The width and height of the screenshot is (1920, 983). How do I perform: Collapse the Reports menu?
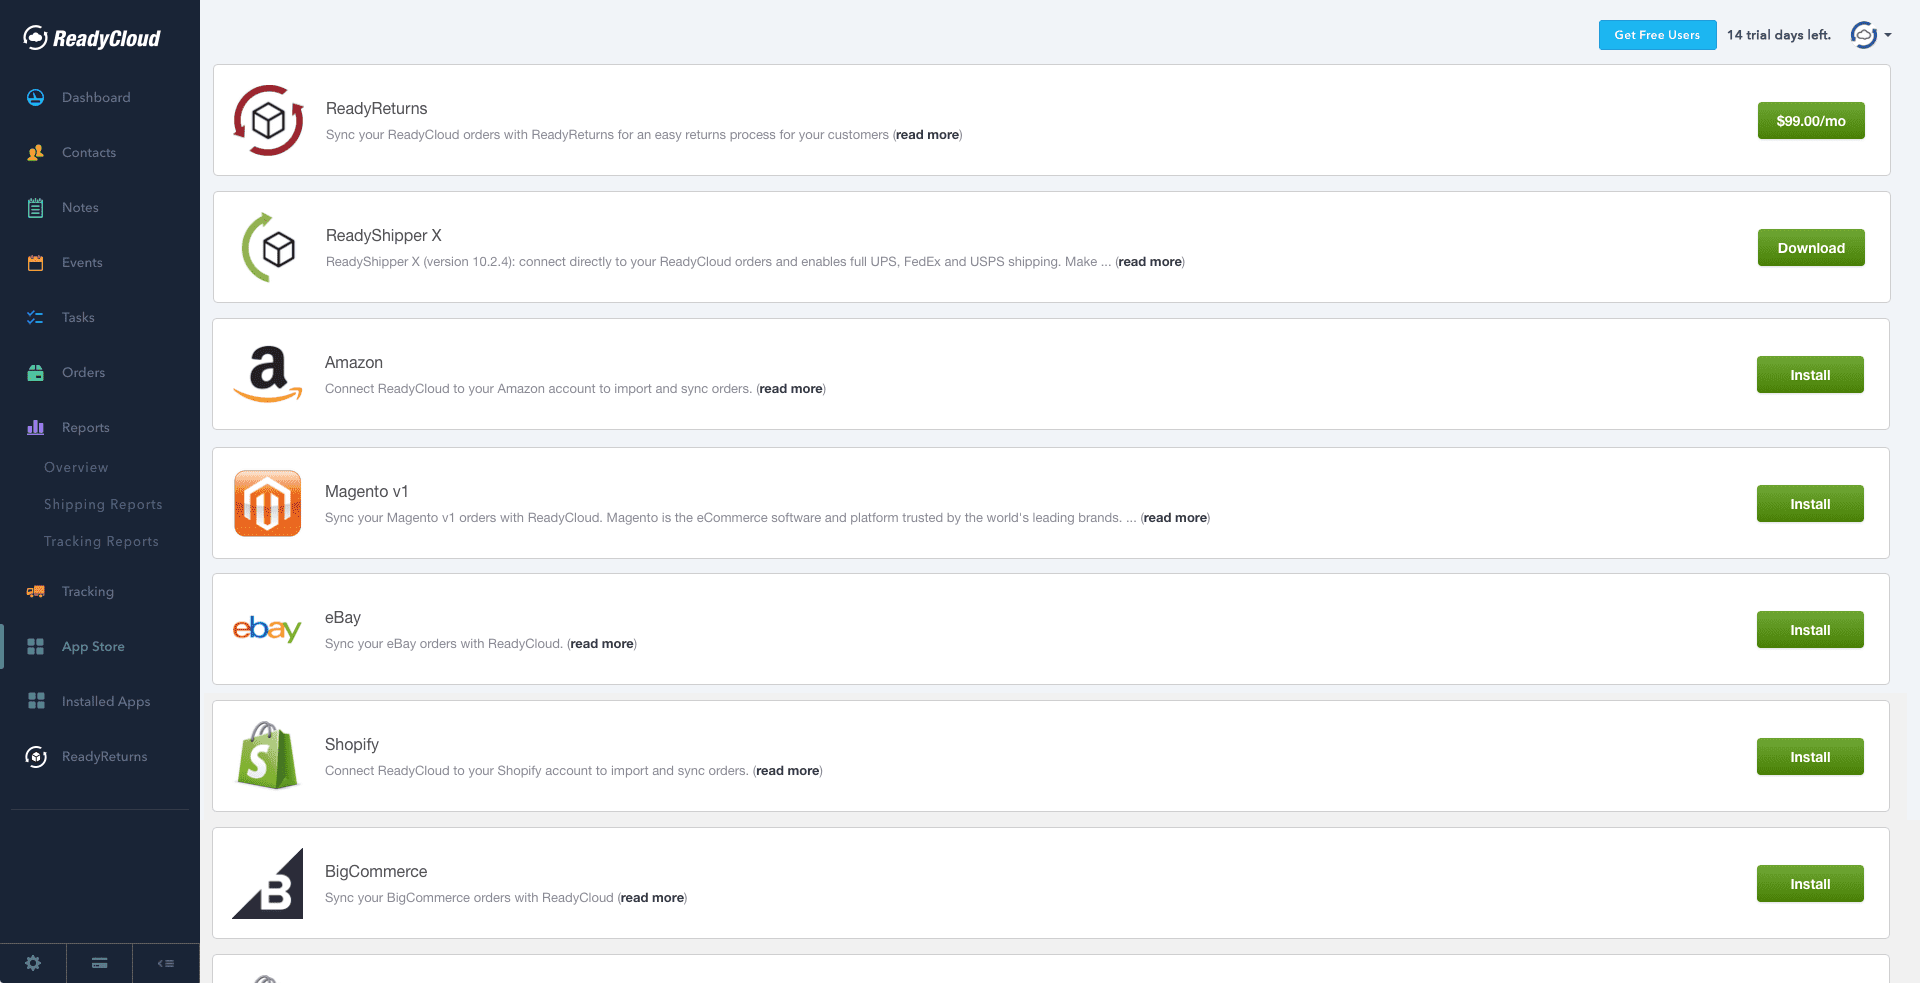pyautogui.click(x=86, y=427)
